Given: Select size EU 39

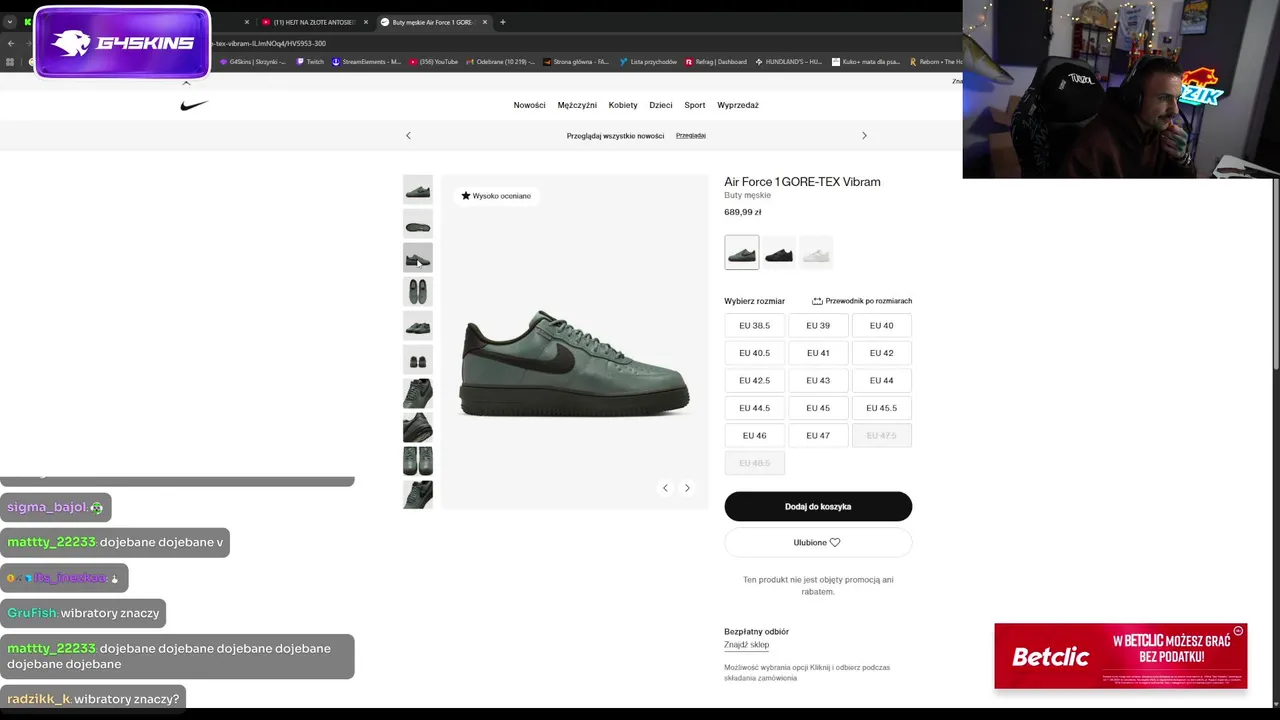Looking at the screenshot, I should tap(818, 326).
